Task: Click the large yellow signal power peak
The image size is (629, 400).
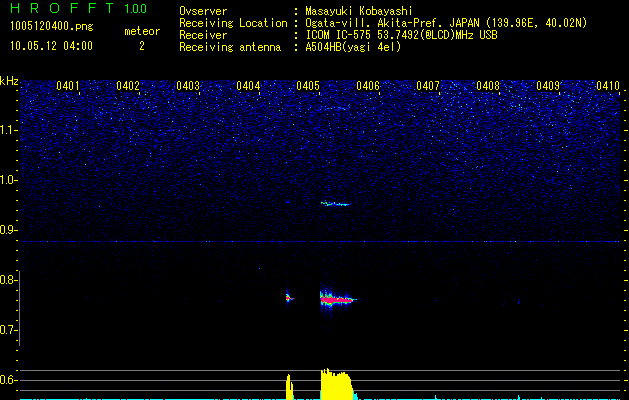Action: pyautogui.click(x=337, y=386)
